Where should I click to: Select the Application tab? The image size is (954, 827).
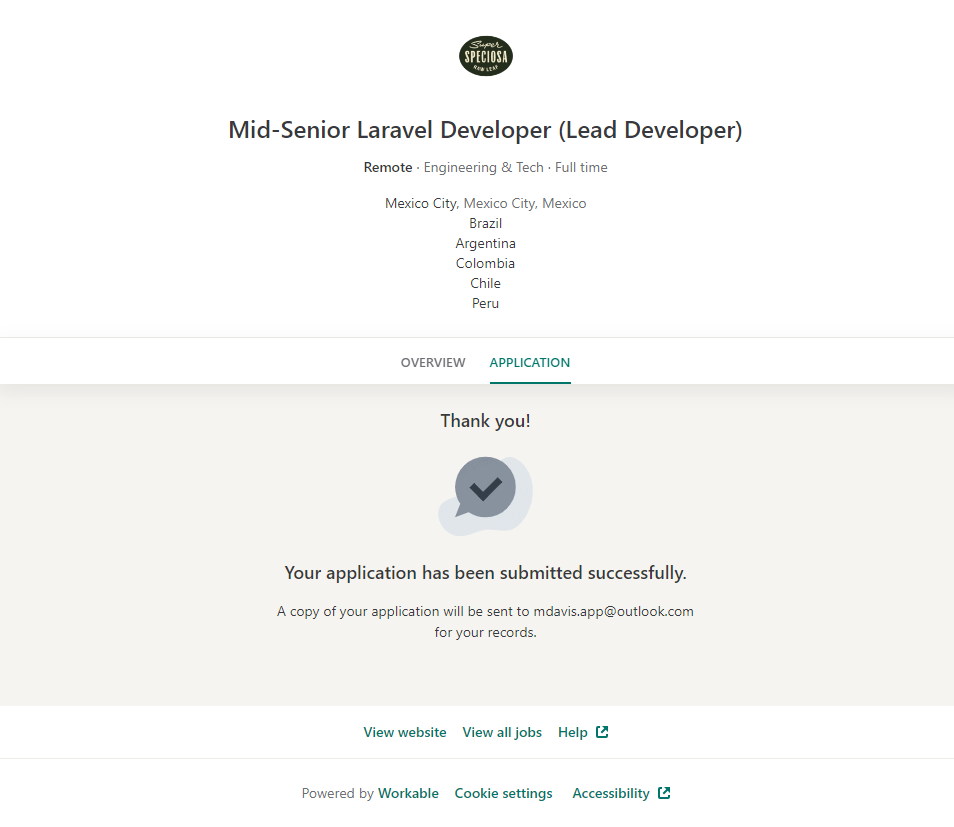coord(530,362)
